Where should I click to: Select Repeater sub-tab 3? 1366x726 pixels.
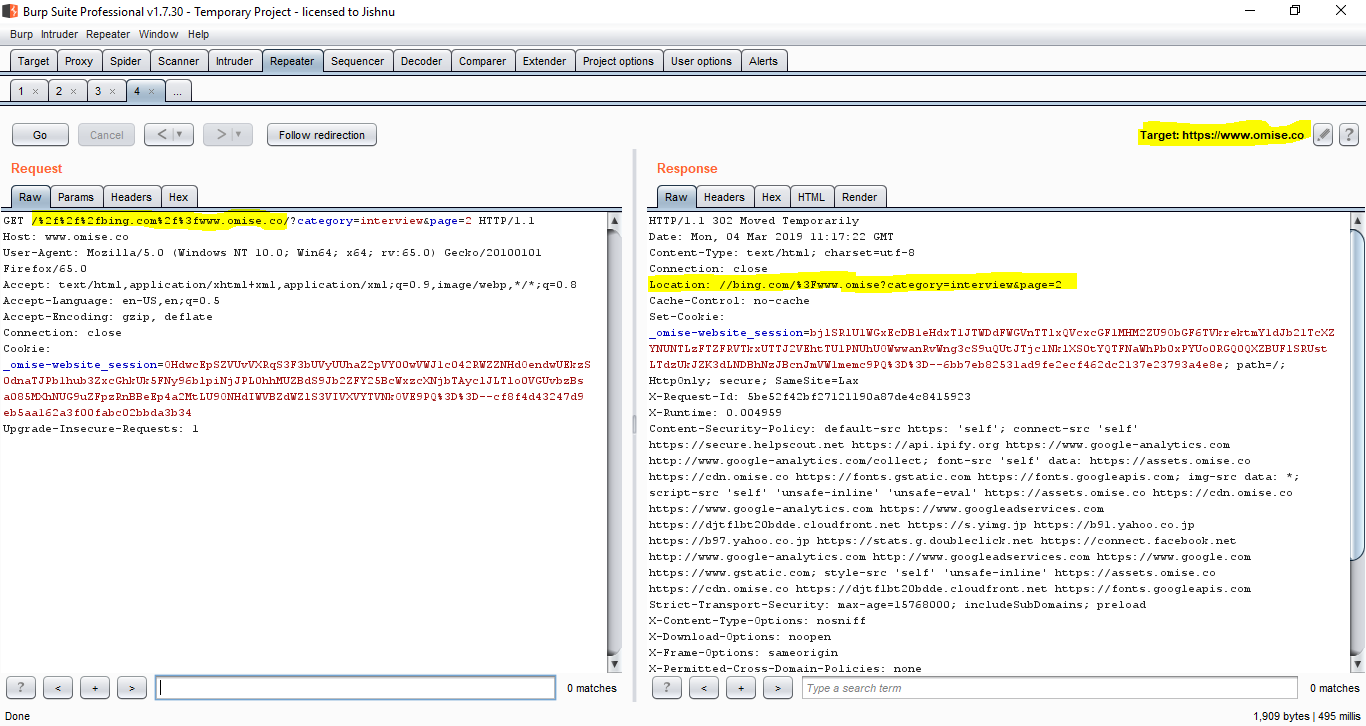tap(106, 91)
